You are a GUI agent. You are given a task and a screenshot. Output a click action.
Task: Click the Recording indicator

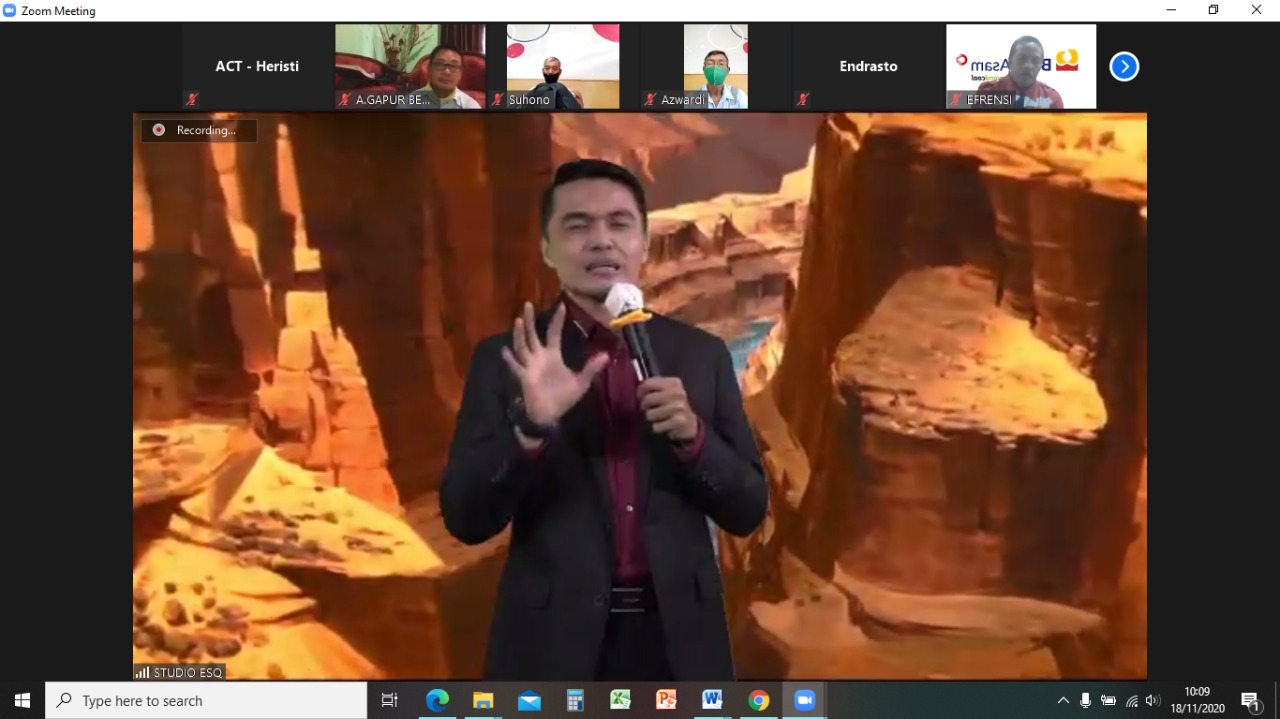point(198,130)
